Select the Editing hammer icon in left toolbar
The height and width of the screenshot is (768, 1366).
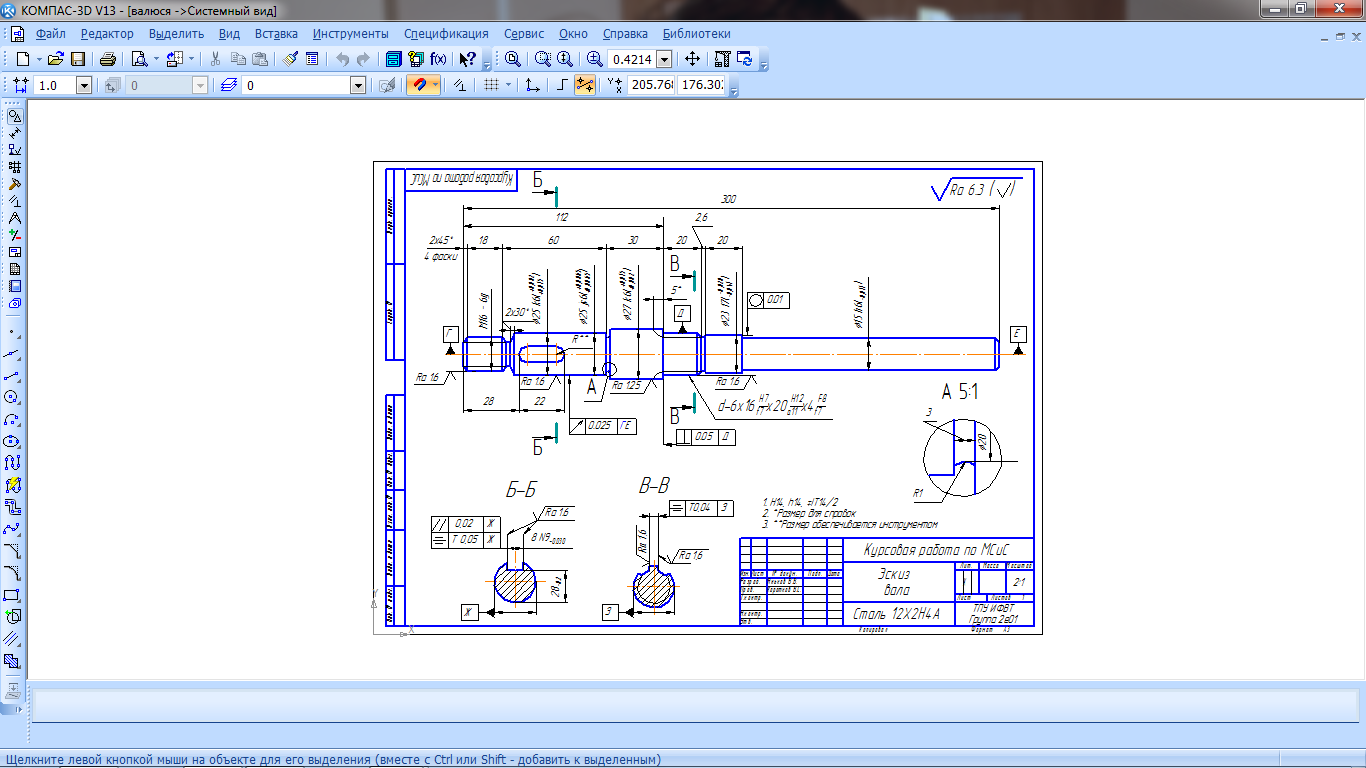(15, 184)
